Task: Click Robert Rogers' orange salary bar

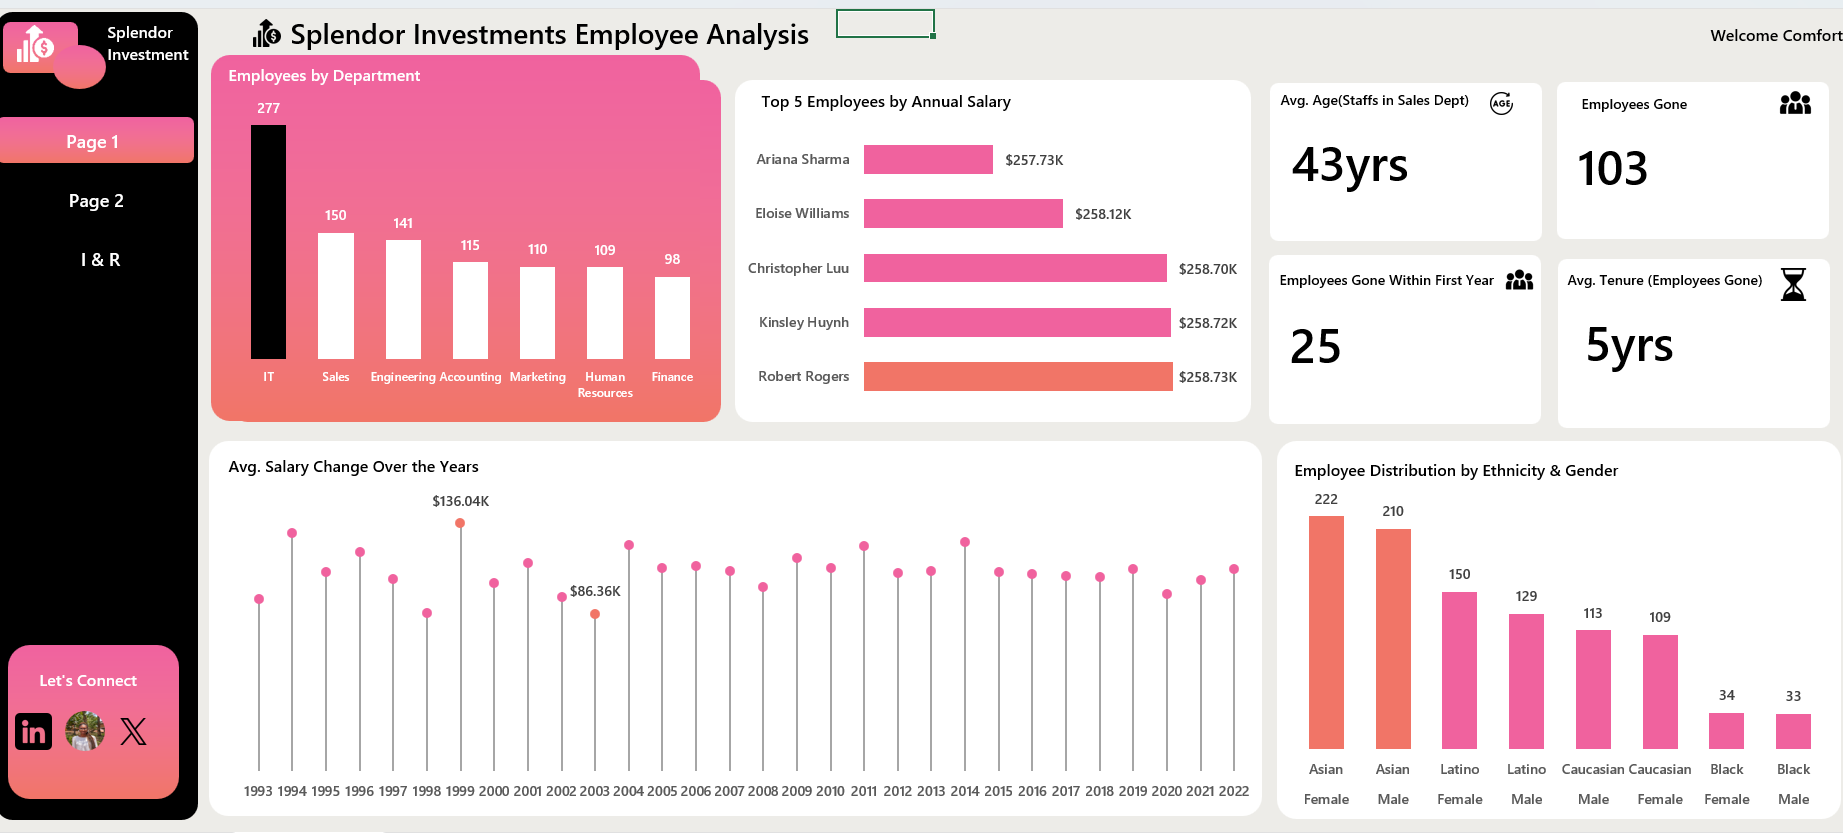Action: click(x=1018, y=376)
